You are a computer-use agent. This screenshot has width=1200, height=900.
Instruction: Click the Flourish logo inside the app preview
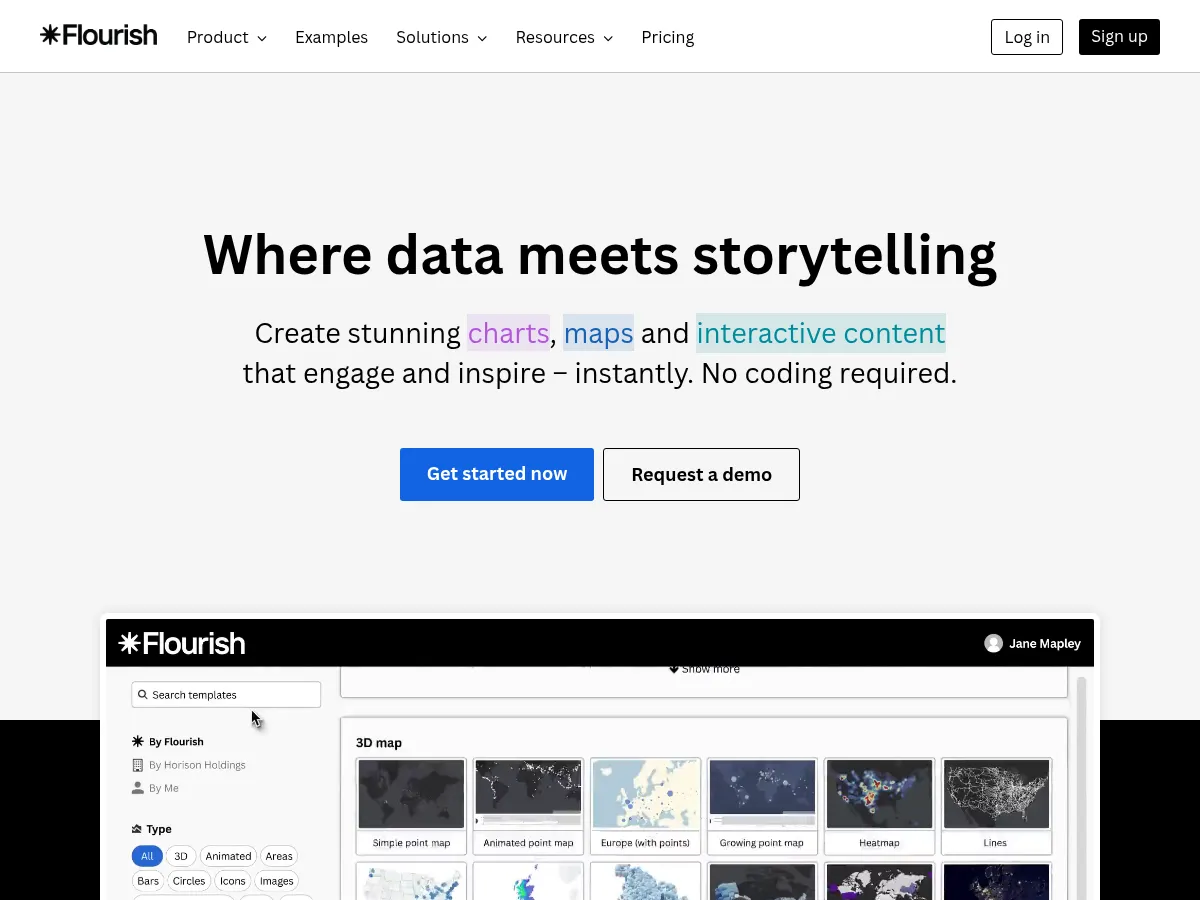click(182, 643)
